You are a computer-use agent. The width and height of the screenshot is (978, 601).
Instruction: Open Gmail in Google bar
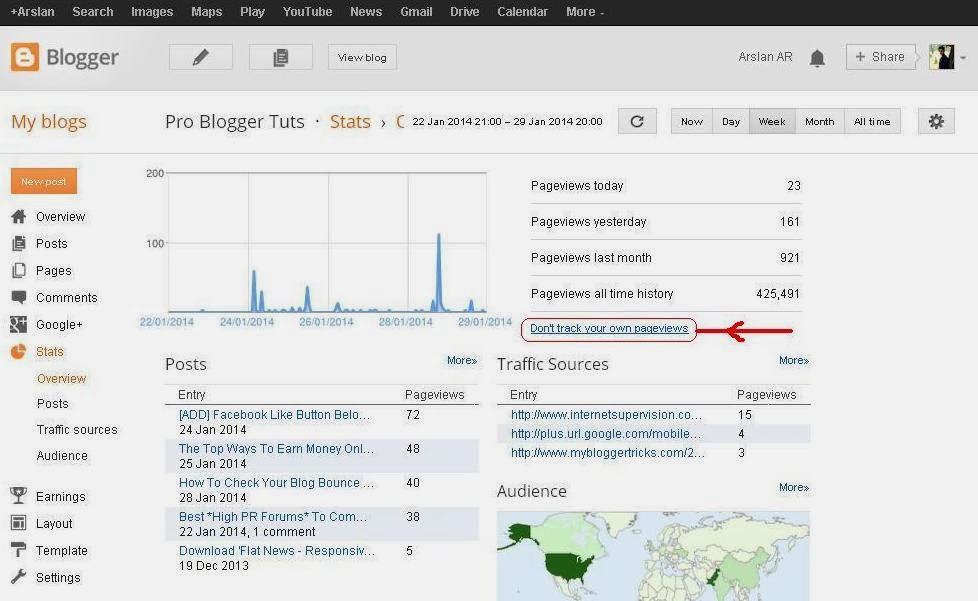pyautogui.click(x=416, y=12)
